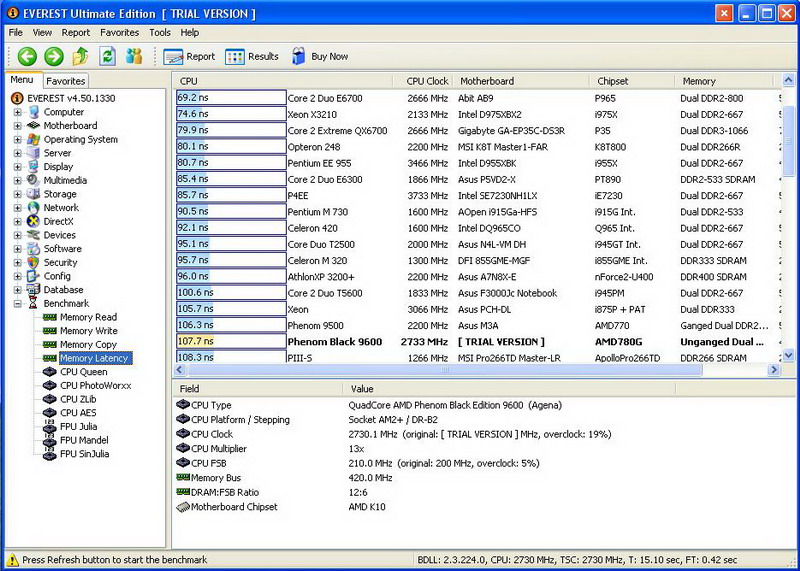Go up one level with the Up arrow icon
800x571 pixels.
pos(81,56)
